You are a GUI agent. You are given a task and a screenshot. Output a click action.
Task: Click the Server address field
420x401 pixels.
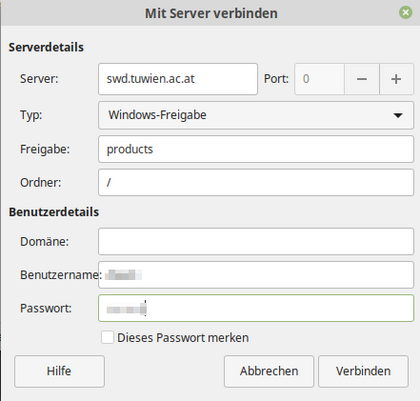click(x=178, y=79)
